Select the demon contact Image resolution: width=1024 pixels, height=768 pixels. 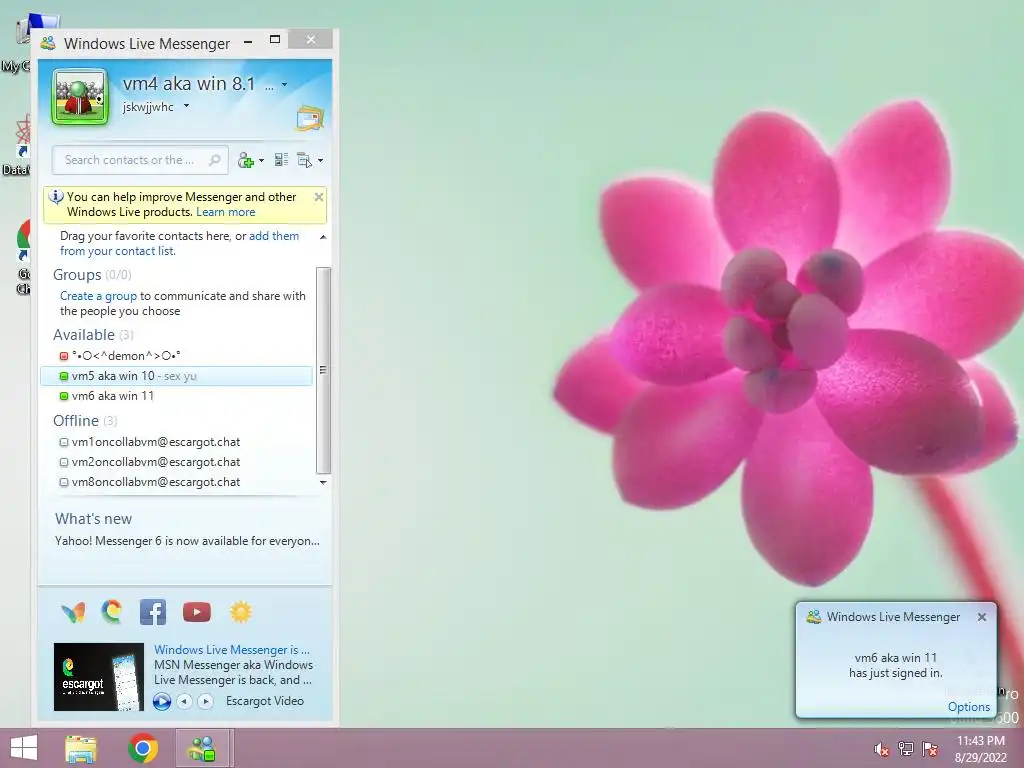click(126, 356)
